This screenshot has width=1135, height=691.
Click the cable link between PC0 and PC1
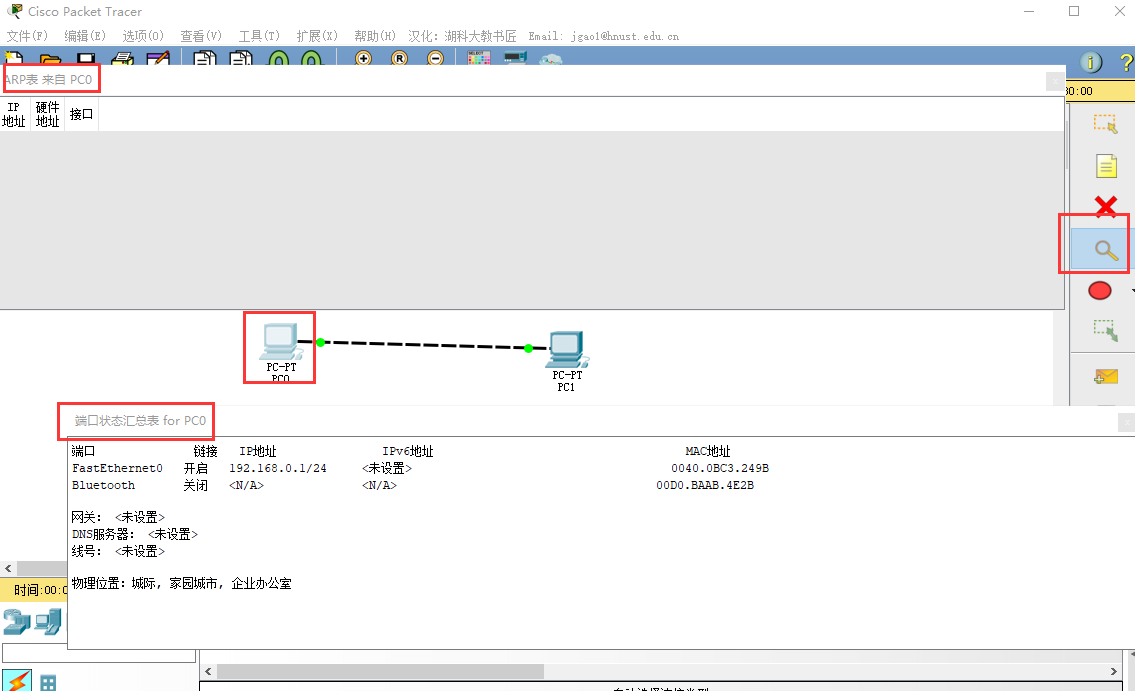click(424, 345)
